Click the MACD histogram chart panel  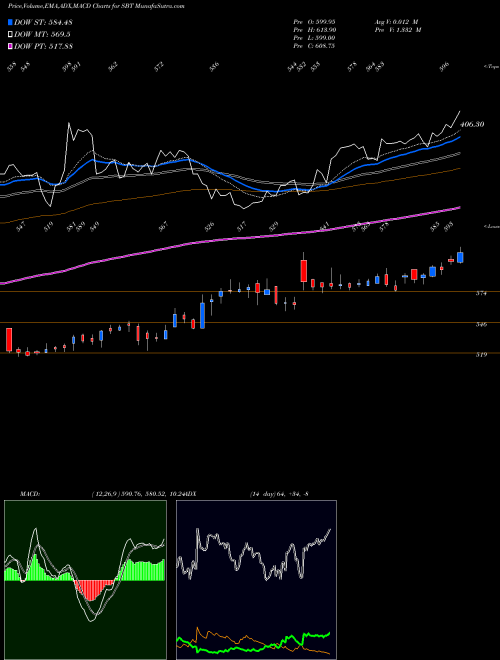[x=85, y=580]
